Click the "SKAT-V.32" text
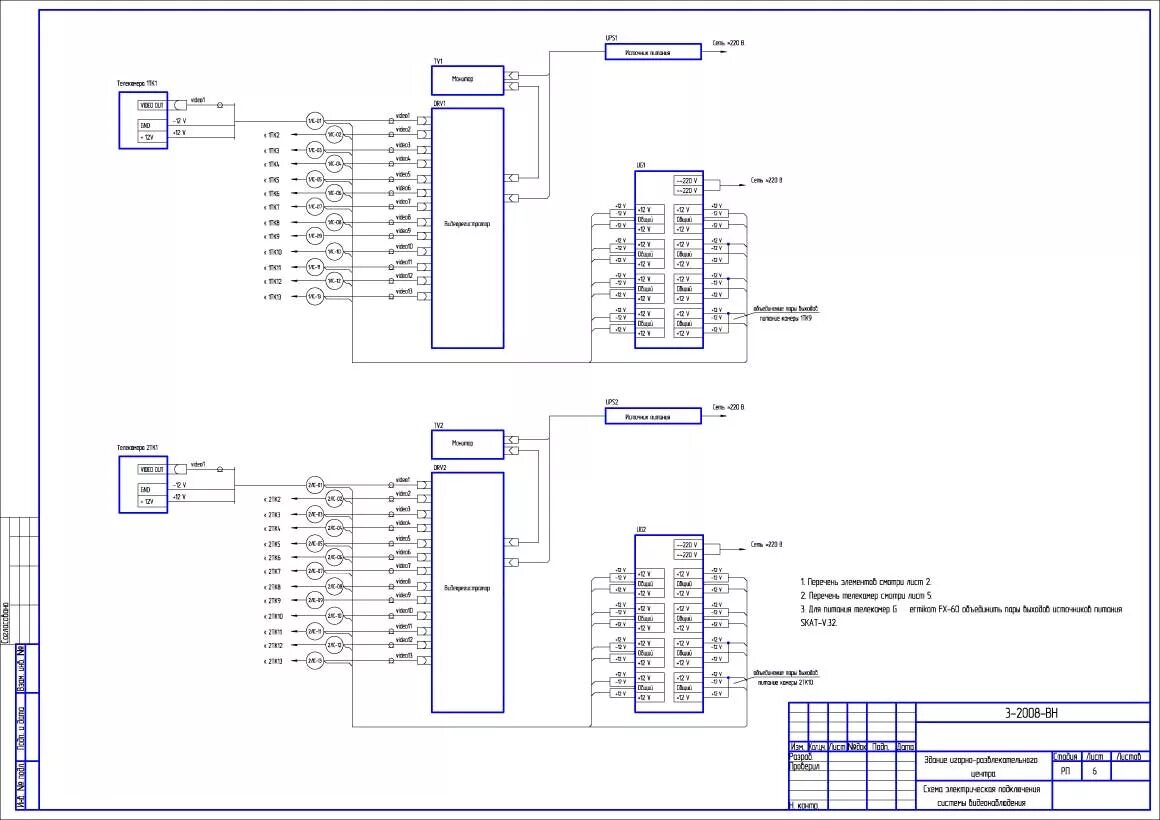 click(x=819, y=623)
